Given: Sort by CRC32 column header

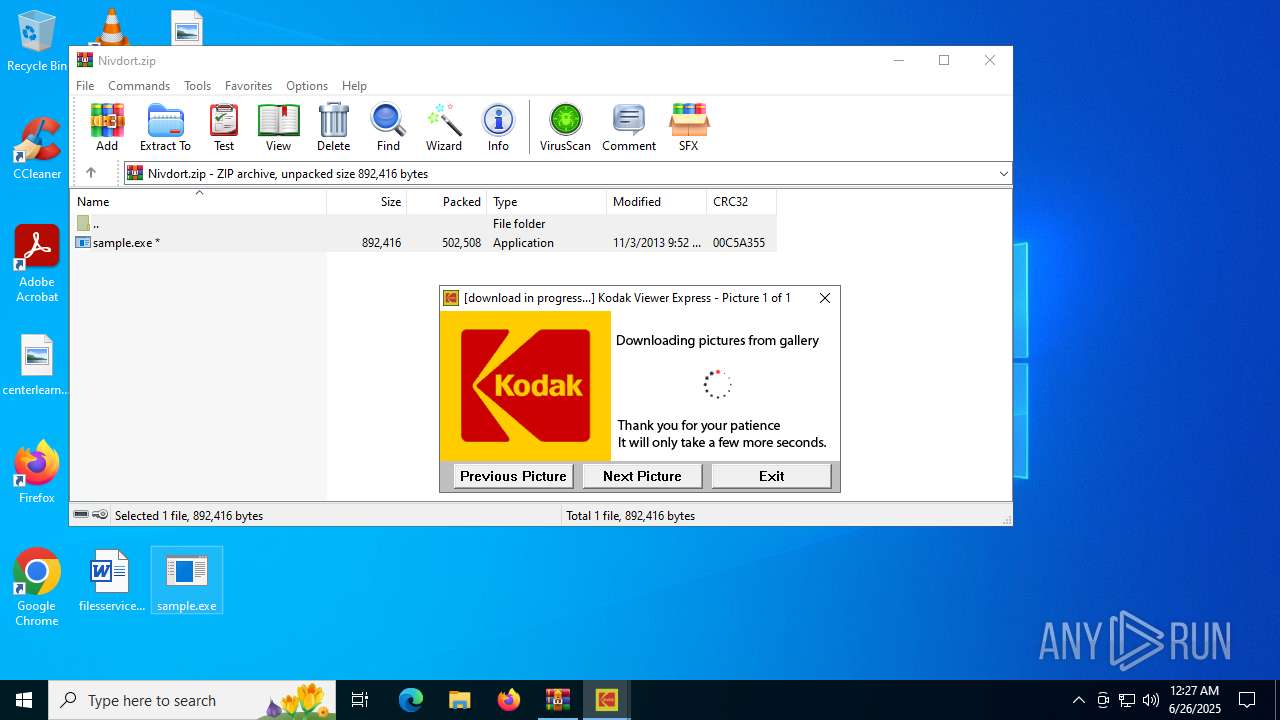Looking at the screenshot, I should pos(741,202).
